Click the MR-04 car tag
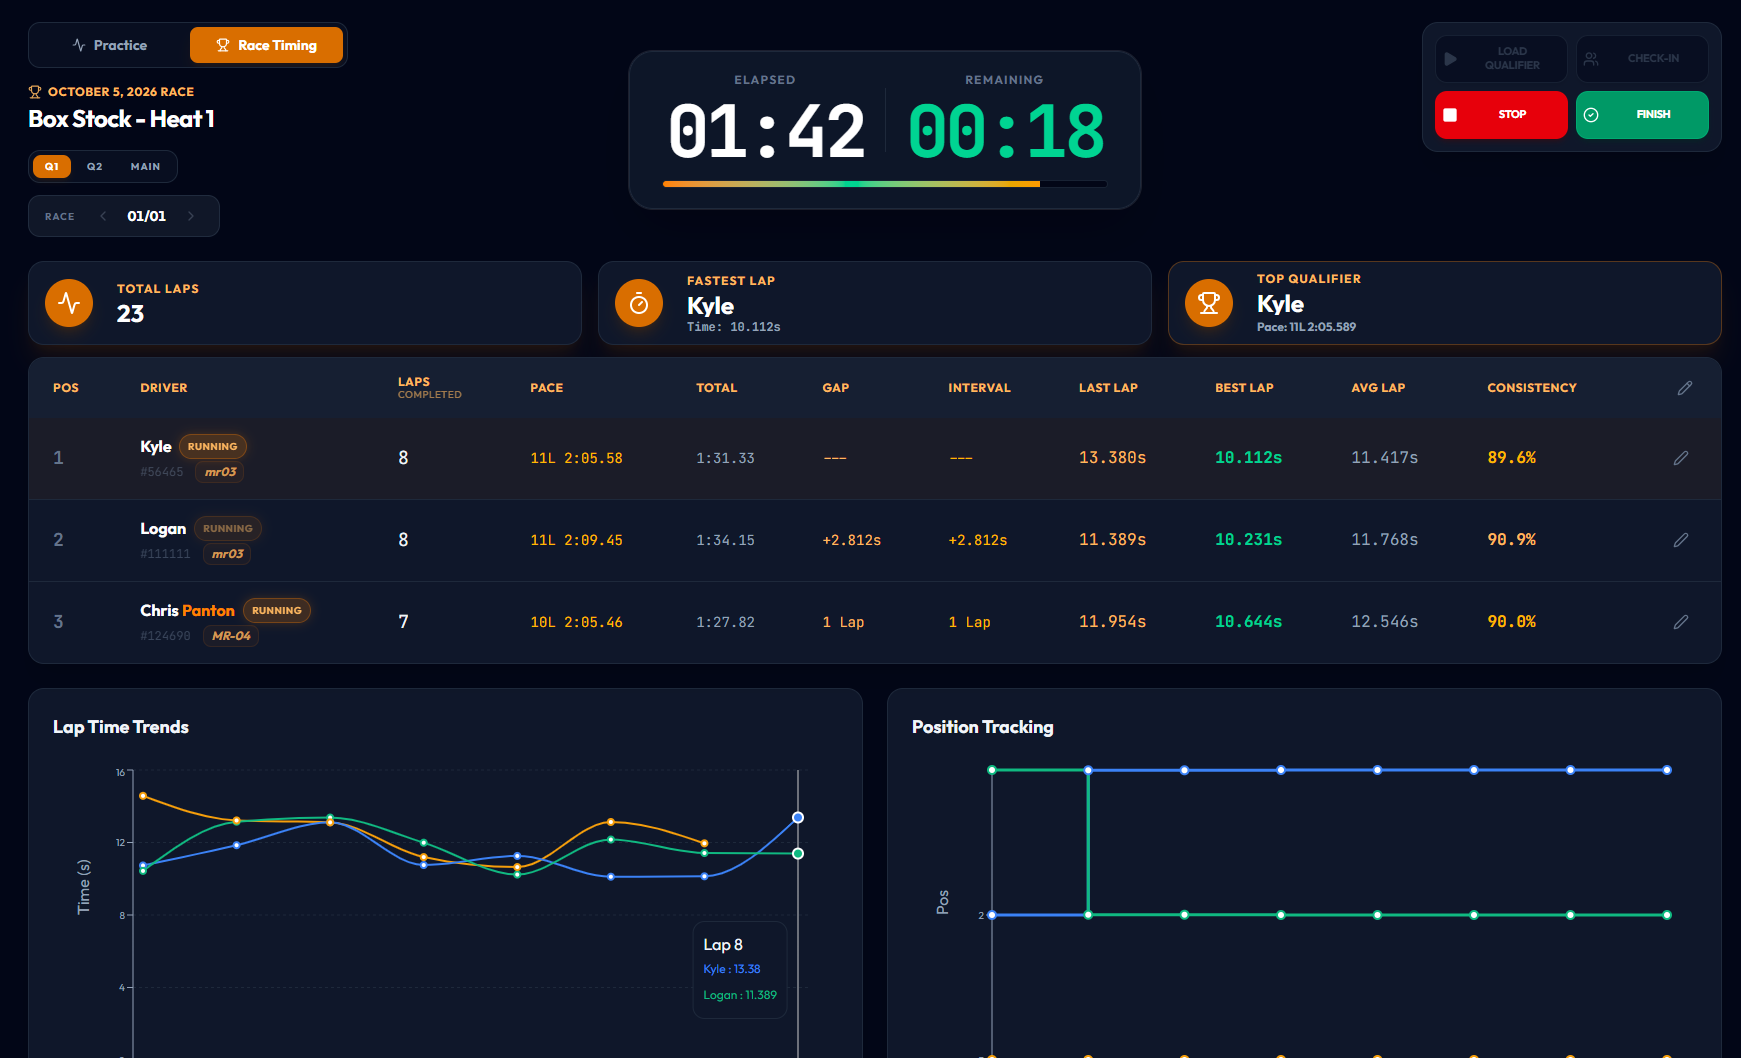The image size is (1741, 1058). click(x=231, y=636)
